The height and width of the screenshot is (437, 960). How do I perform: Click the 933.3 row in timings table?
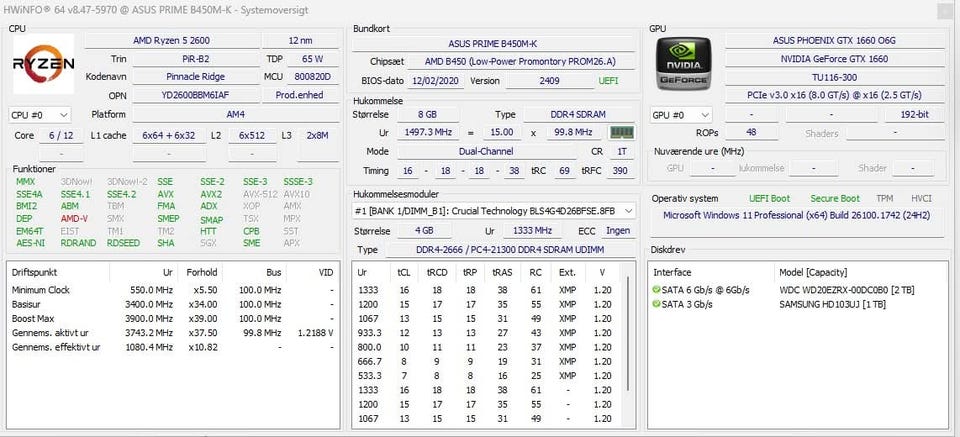pos(488,332)
